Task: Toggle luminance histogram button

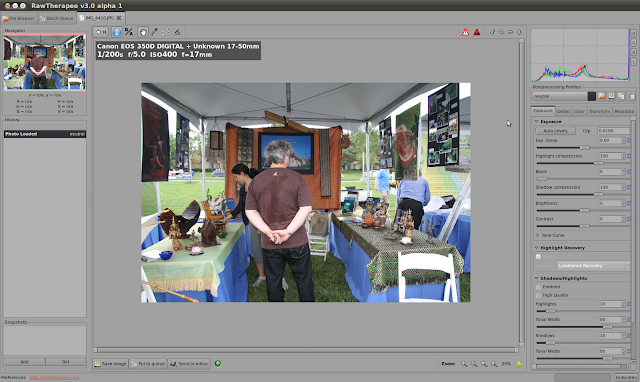Action: click(633, 62)
